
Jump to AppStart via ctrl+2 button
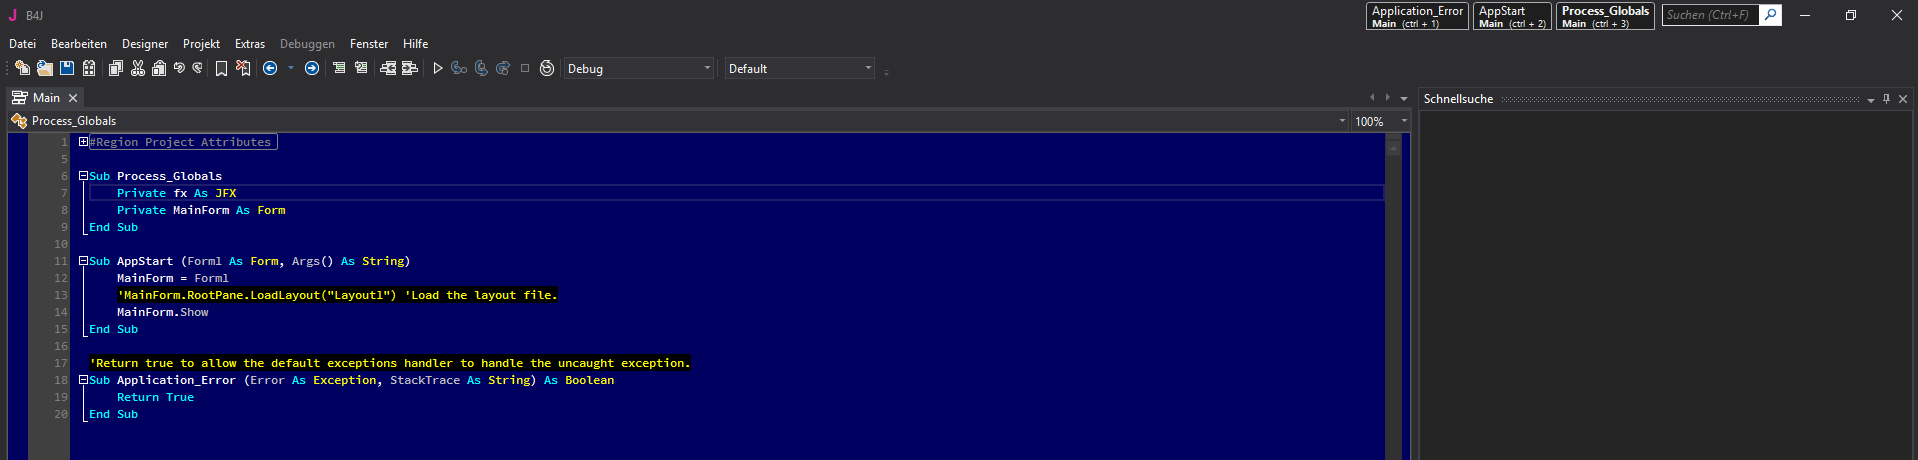point(1512,16)
